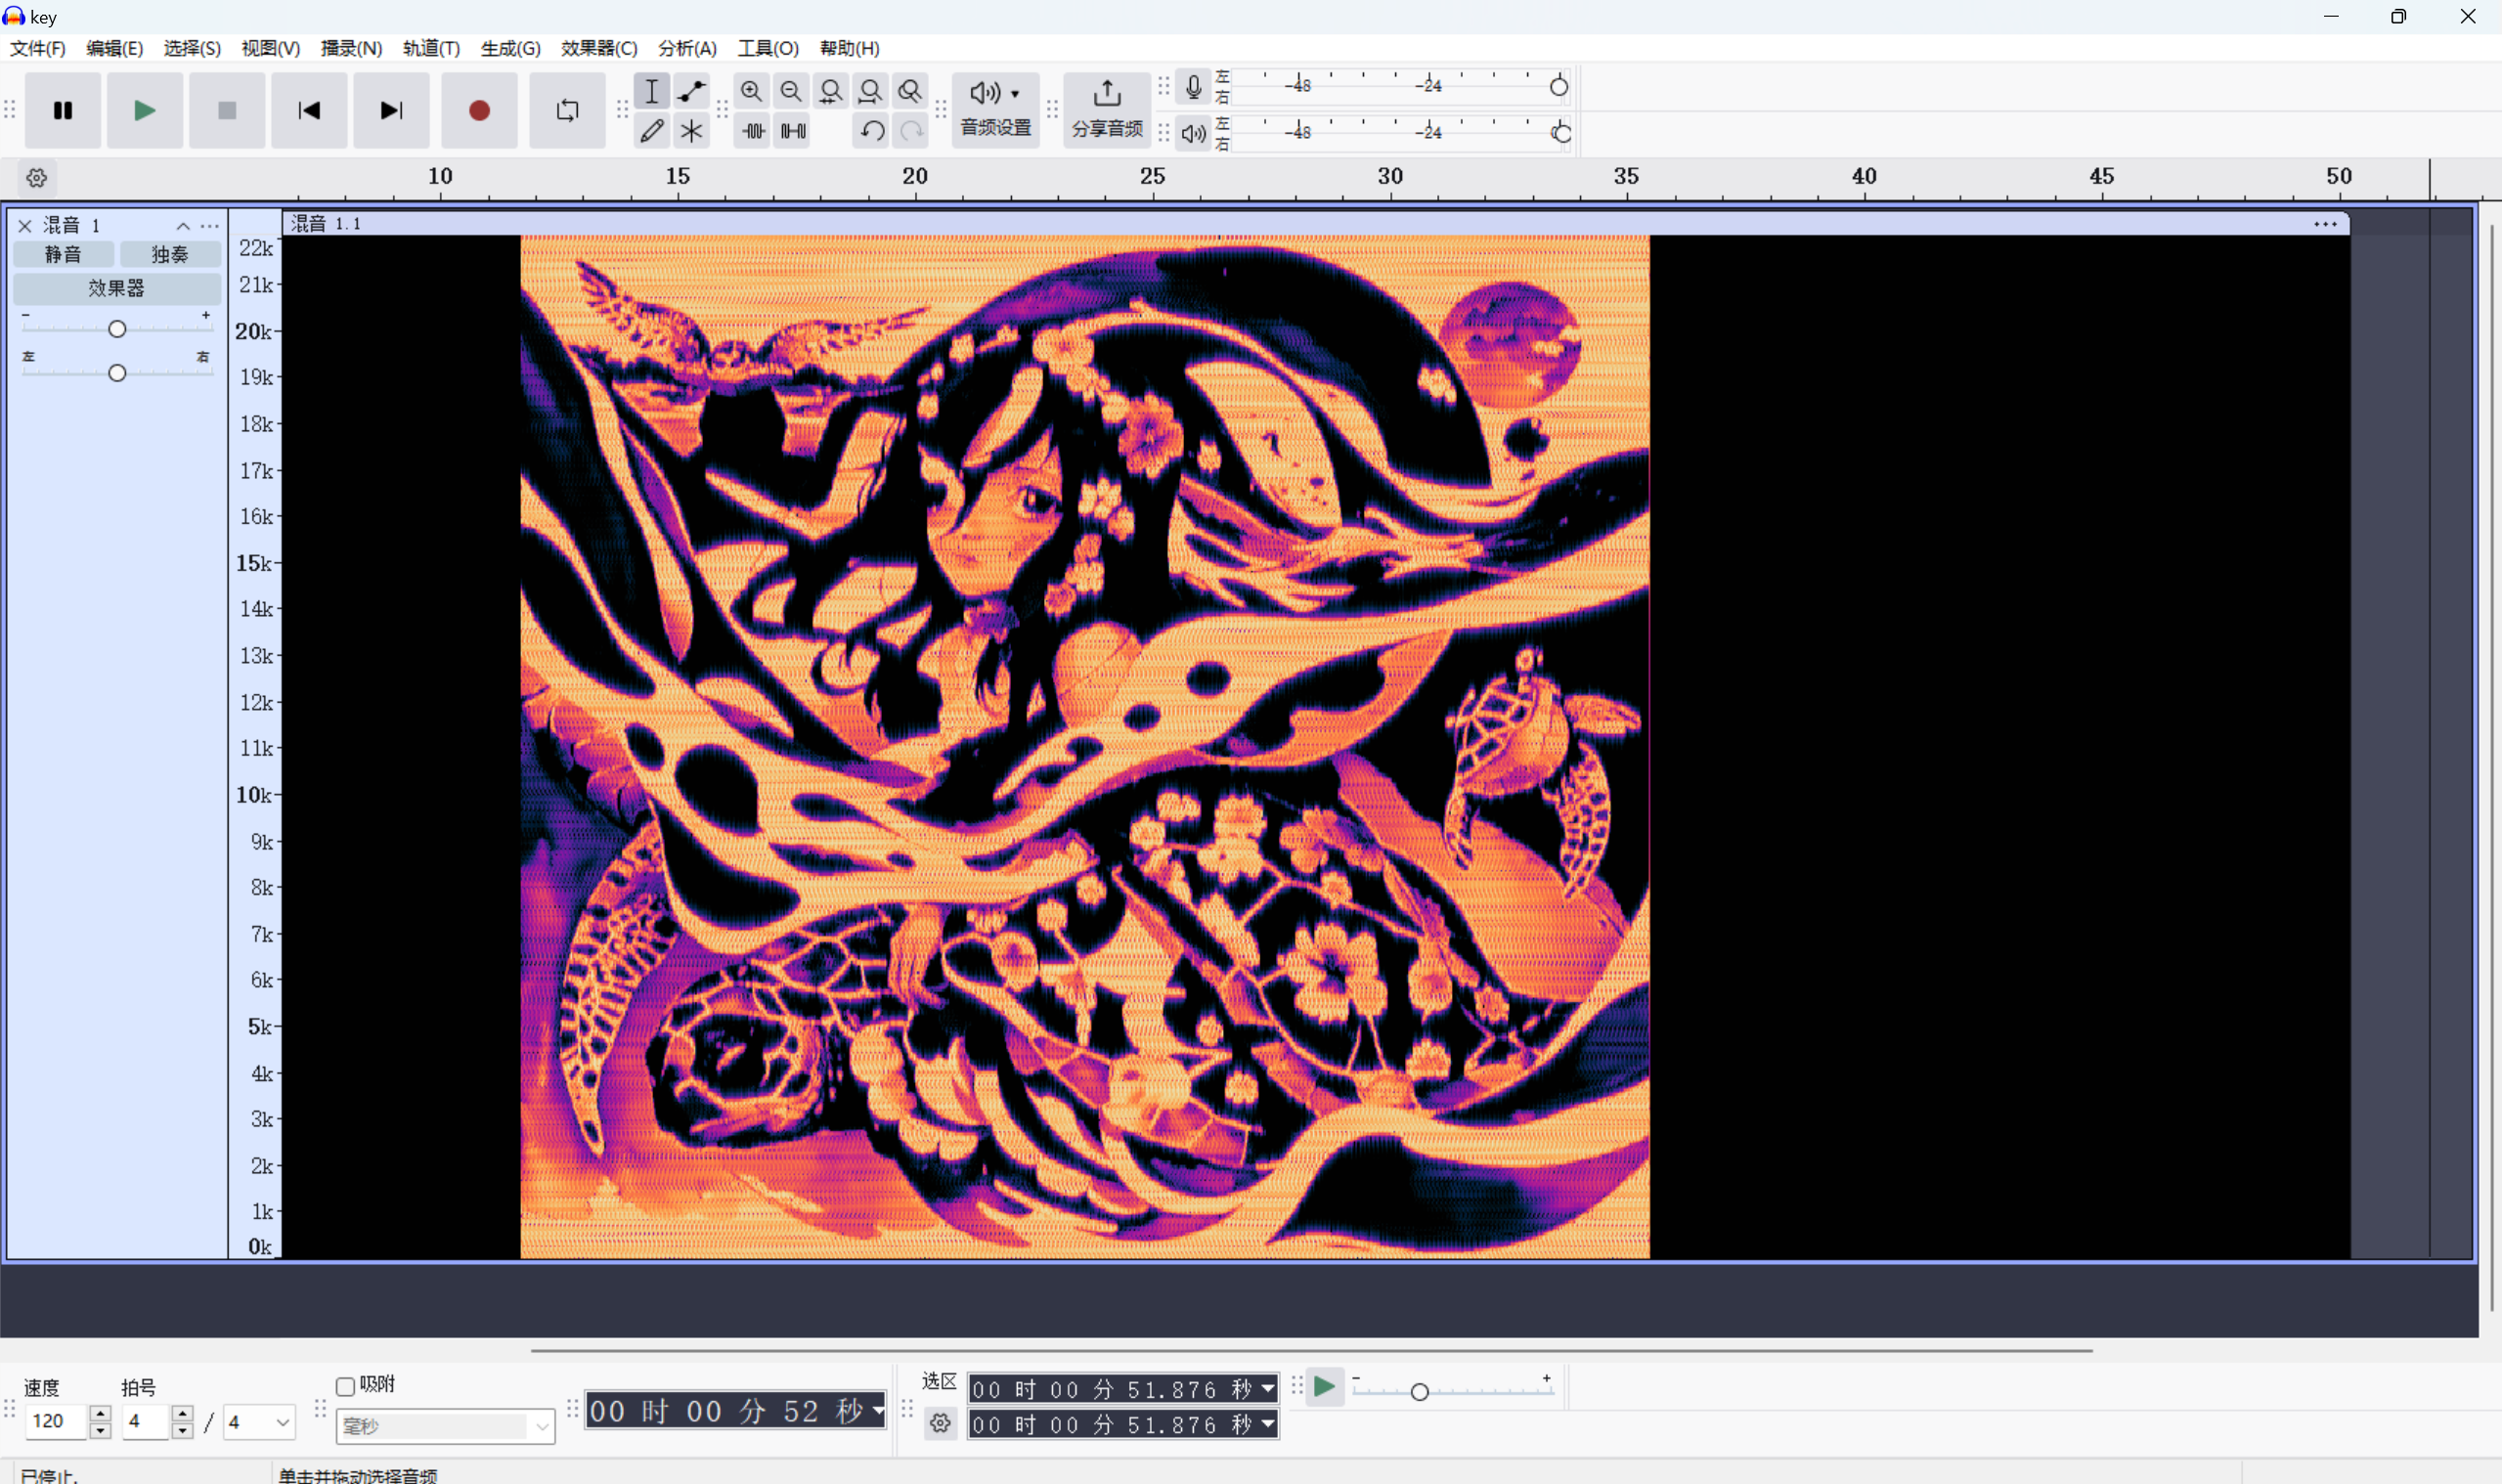
Task: Select the Envelope tool
Action: (x=691, y=91)
